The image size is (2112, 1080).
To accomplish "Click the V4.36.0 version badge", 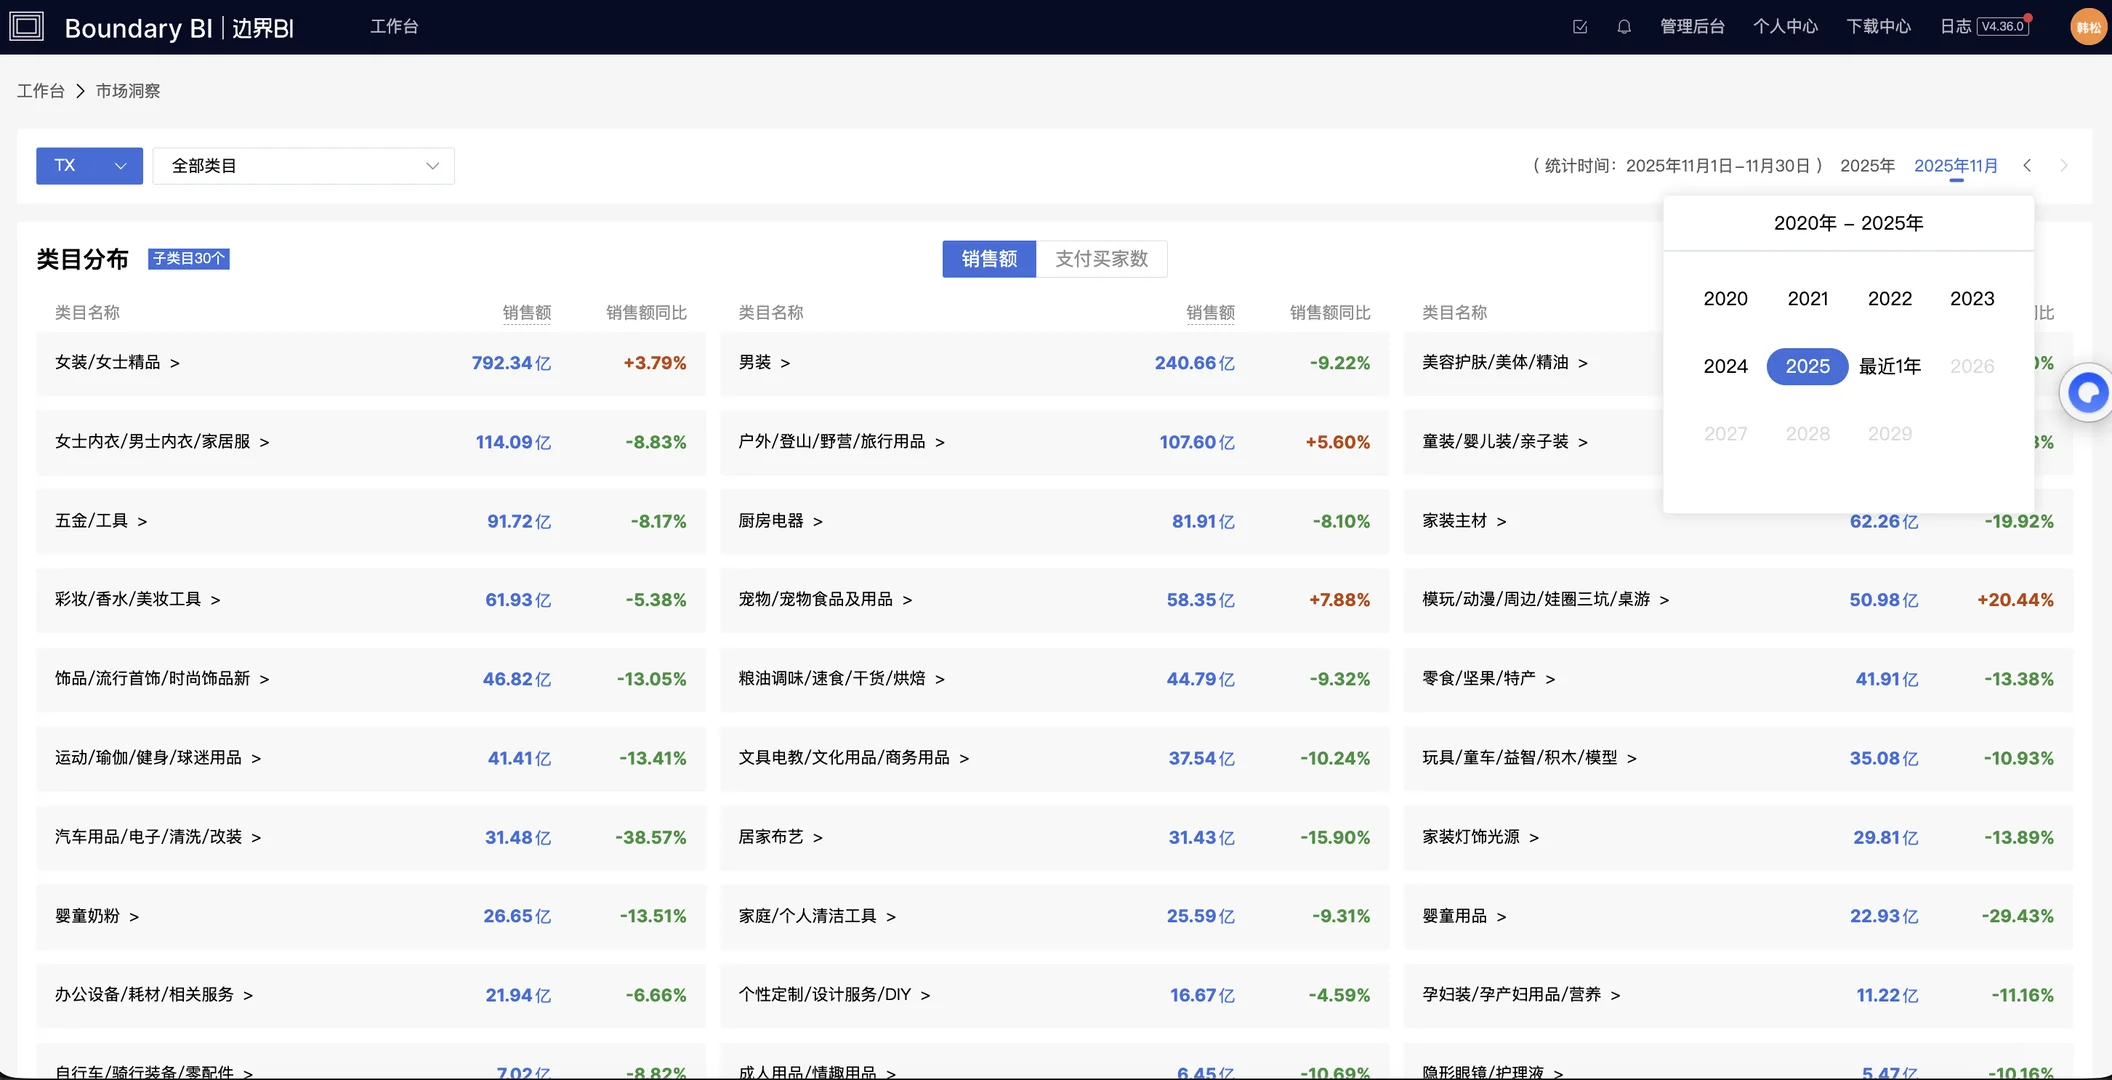I will pyautogui.click(x=2000, y=27).
